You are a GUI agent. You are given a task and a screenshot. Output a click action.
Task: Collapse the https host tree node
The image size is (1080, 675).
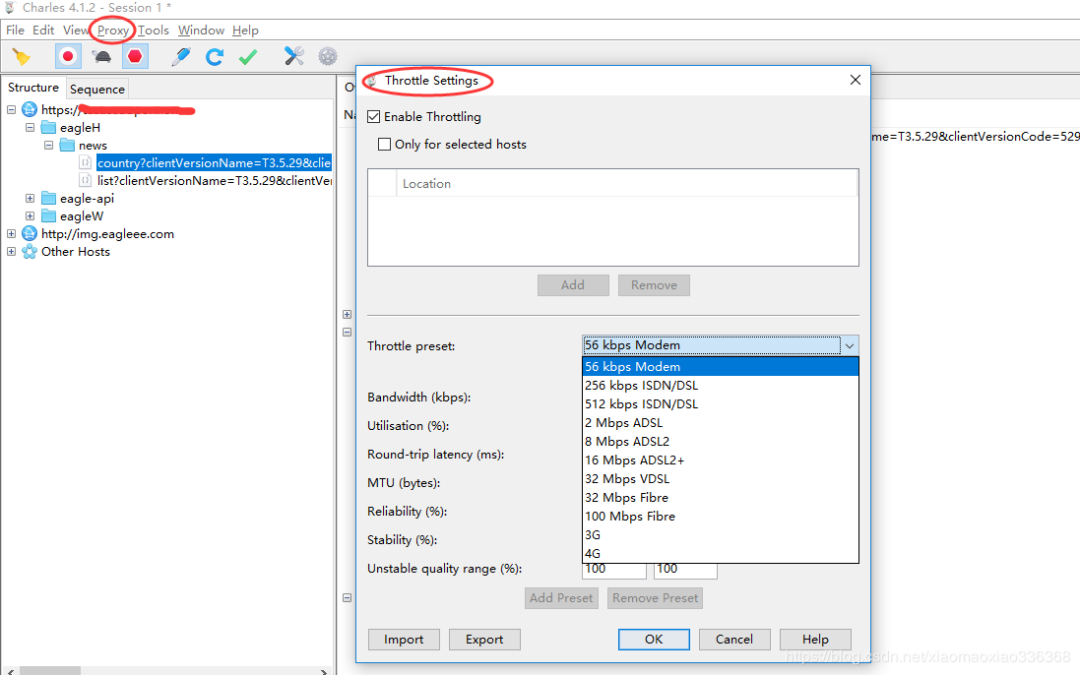12,110
